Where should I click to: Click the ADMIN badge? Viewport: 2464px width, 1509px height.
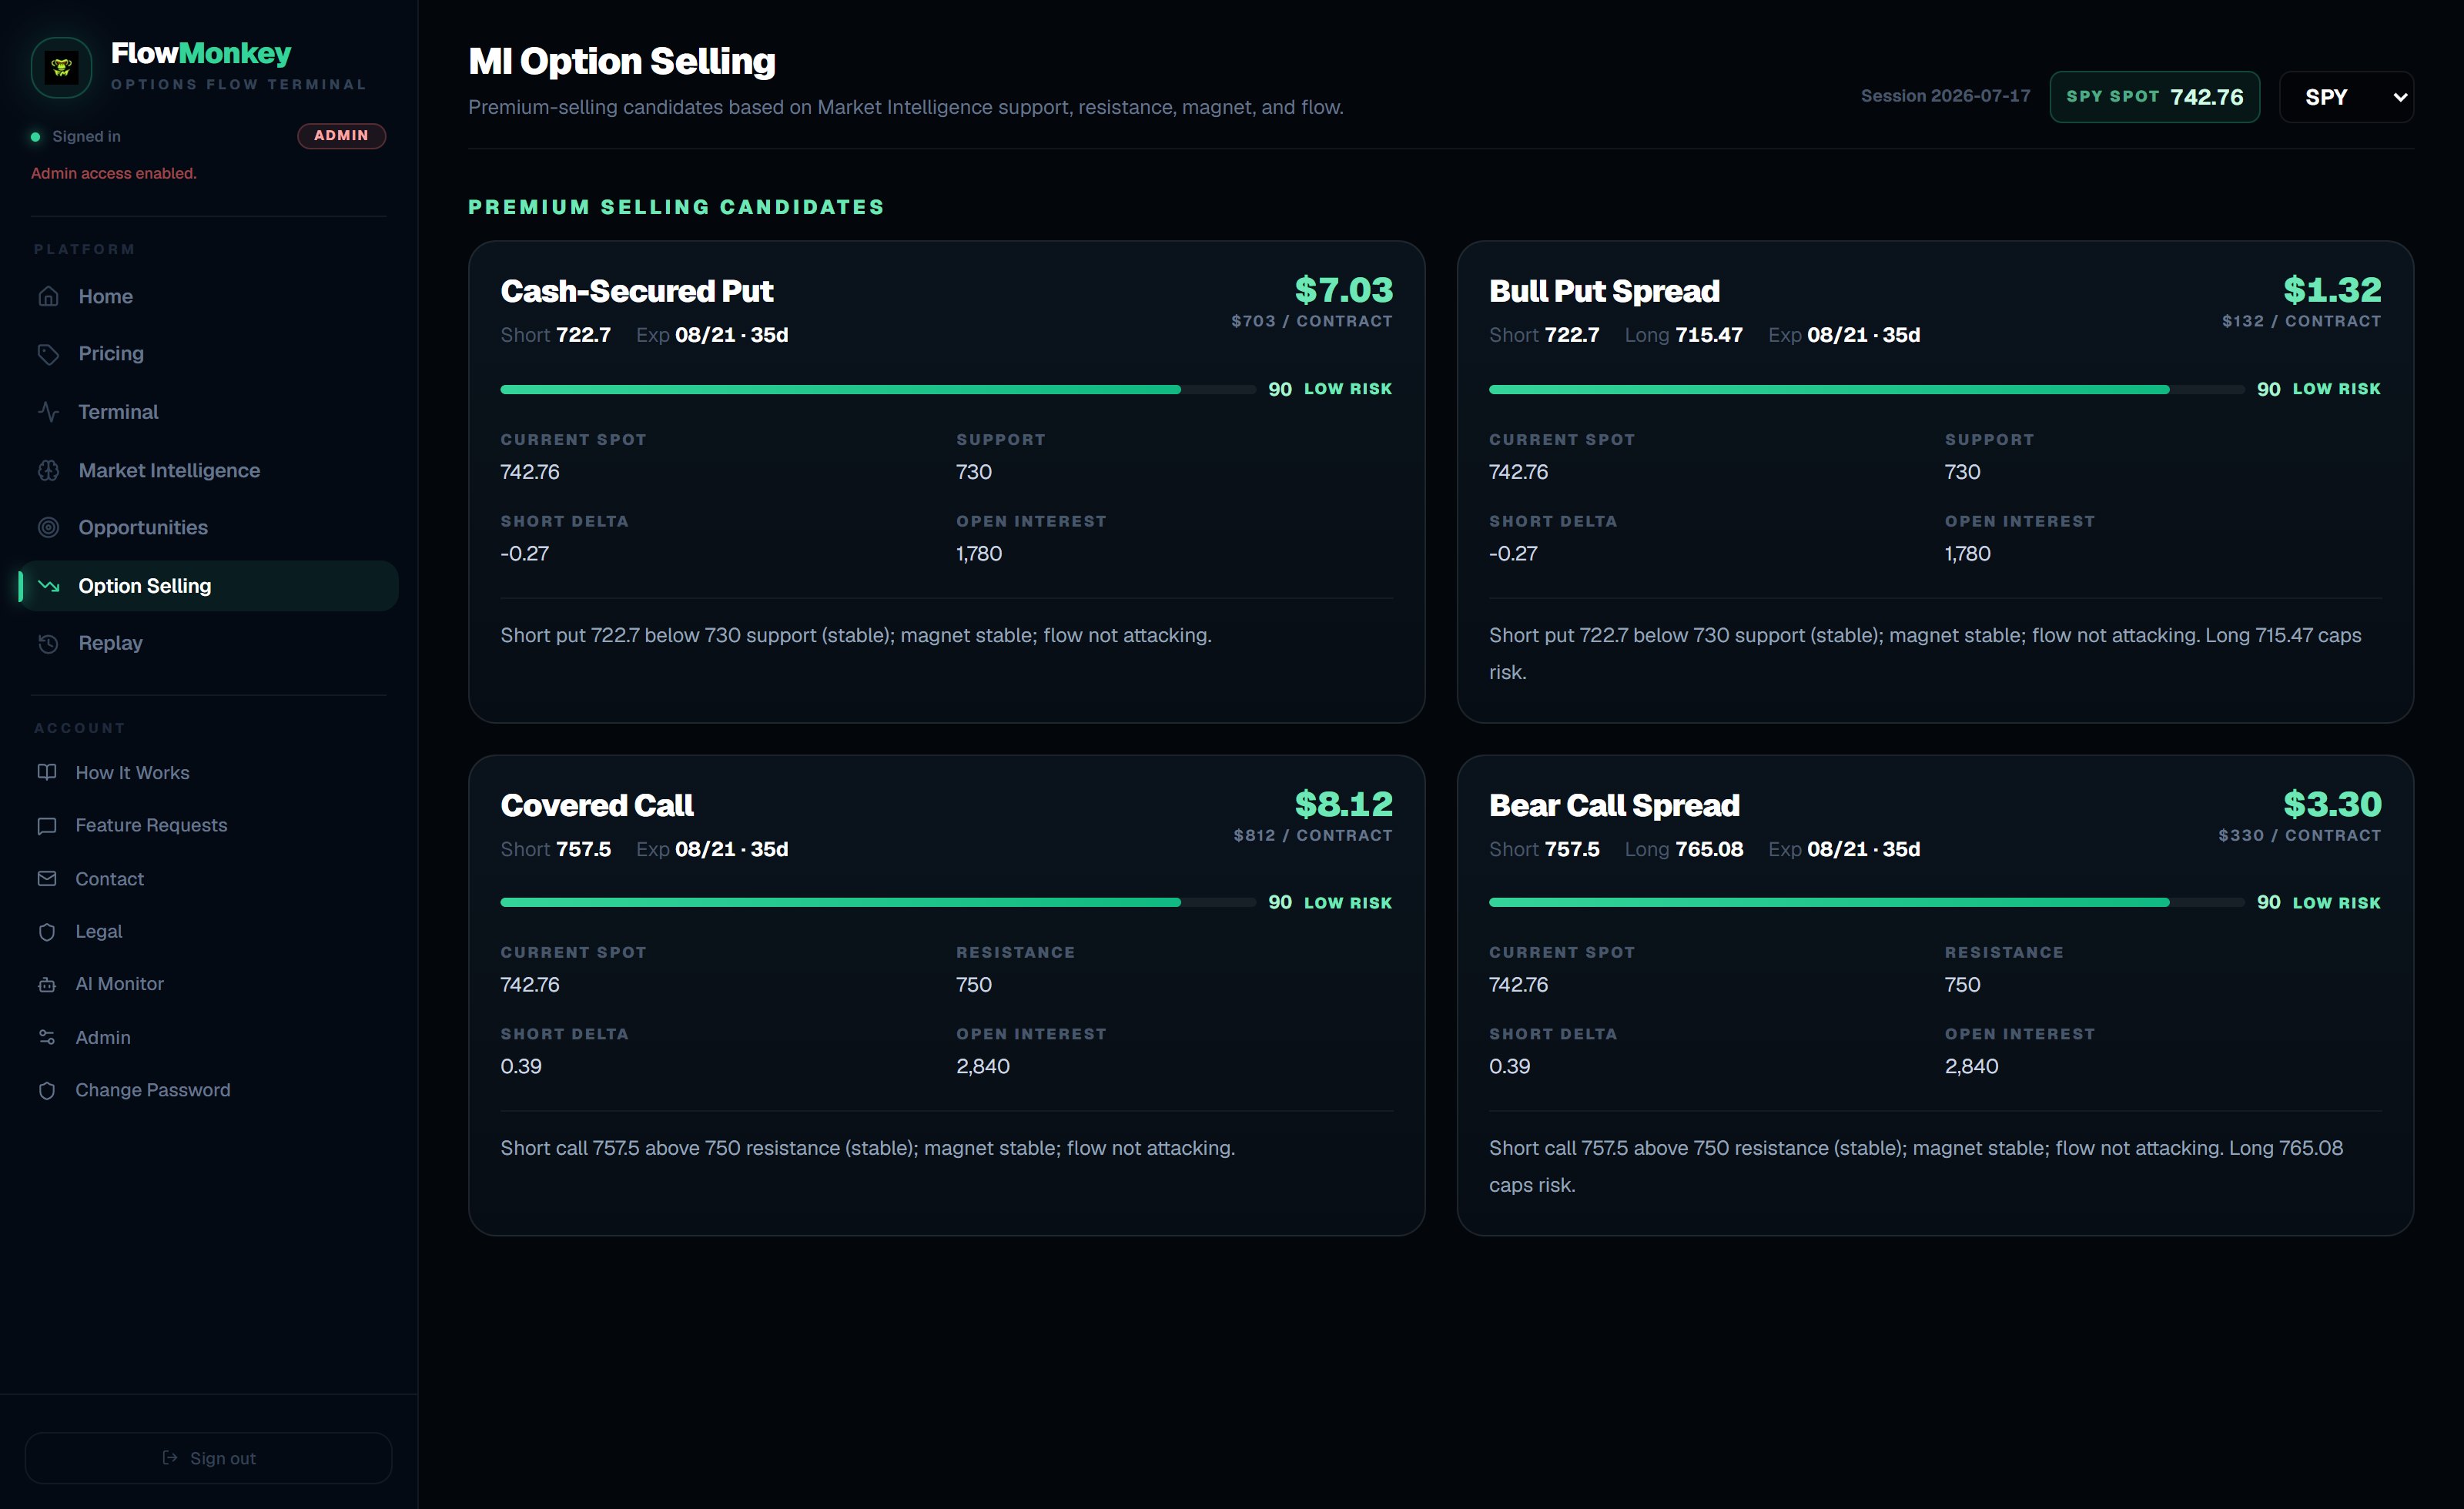pos(341,136)
